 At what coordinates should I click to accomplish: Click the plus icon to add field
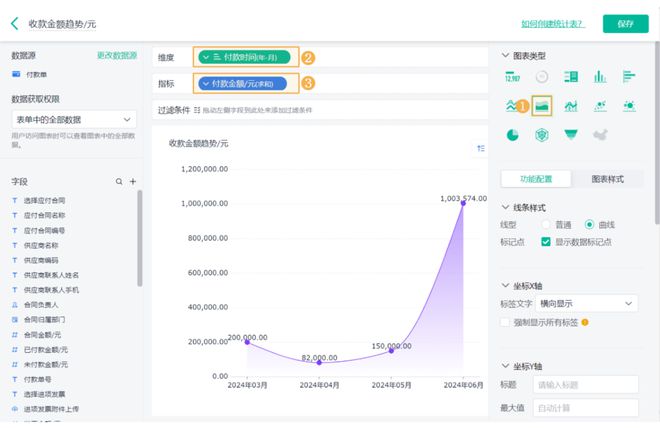coord(133,182)
